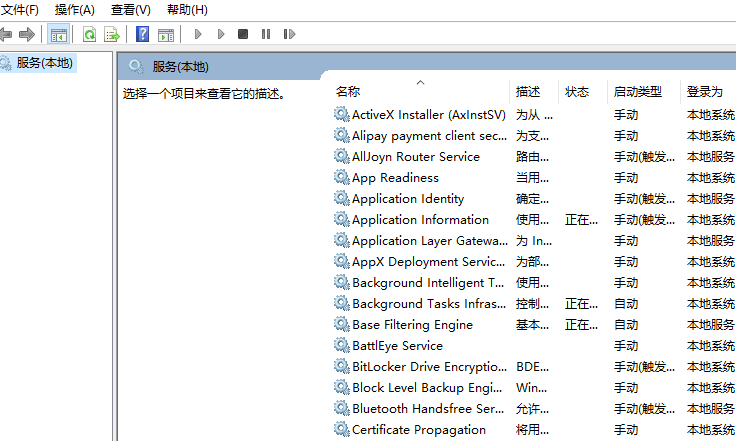Image resolution: width=736 pixels, height=441 pixels.
Task: Click the Refresh toolbar icon
Action: pos(89,34)
